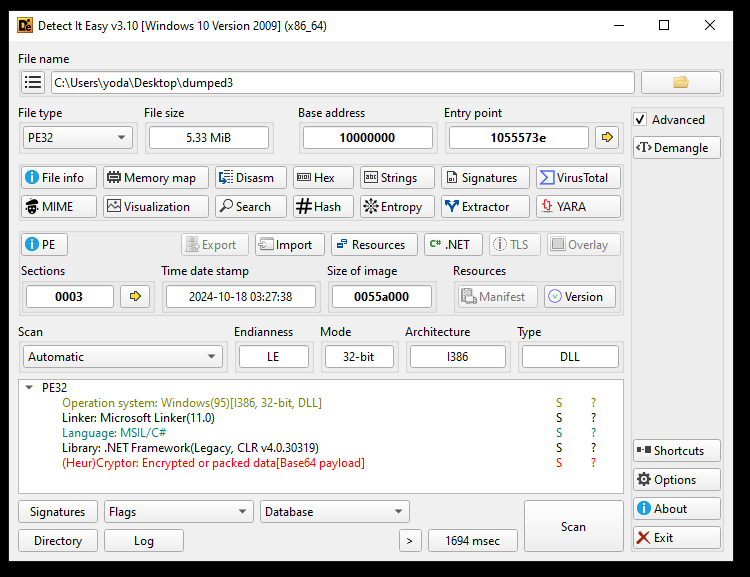The height and width of the screenshot is (577, 750).
Task: Click the Base address field 10000000
Action: coord(367,138)
